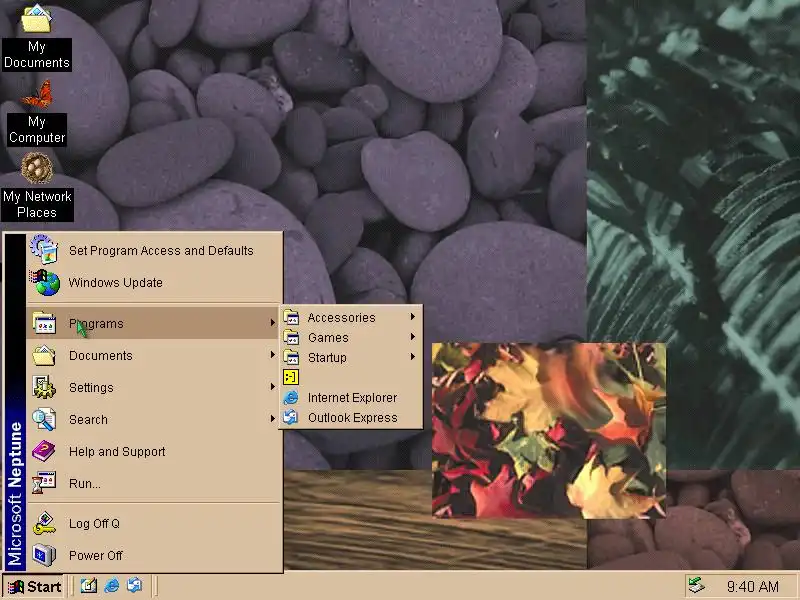800x600 pixels.
Task: Select Power Off menu entry
Action: (154, 555)
